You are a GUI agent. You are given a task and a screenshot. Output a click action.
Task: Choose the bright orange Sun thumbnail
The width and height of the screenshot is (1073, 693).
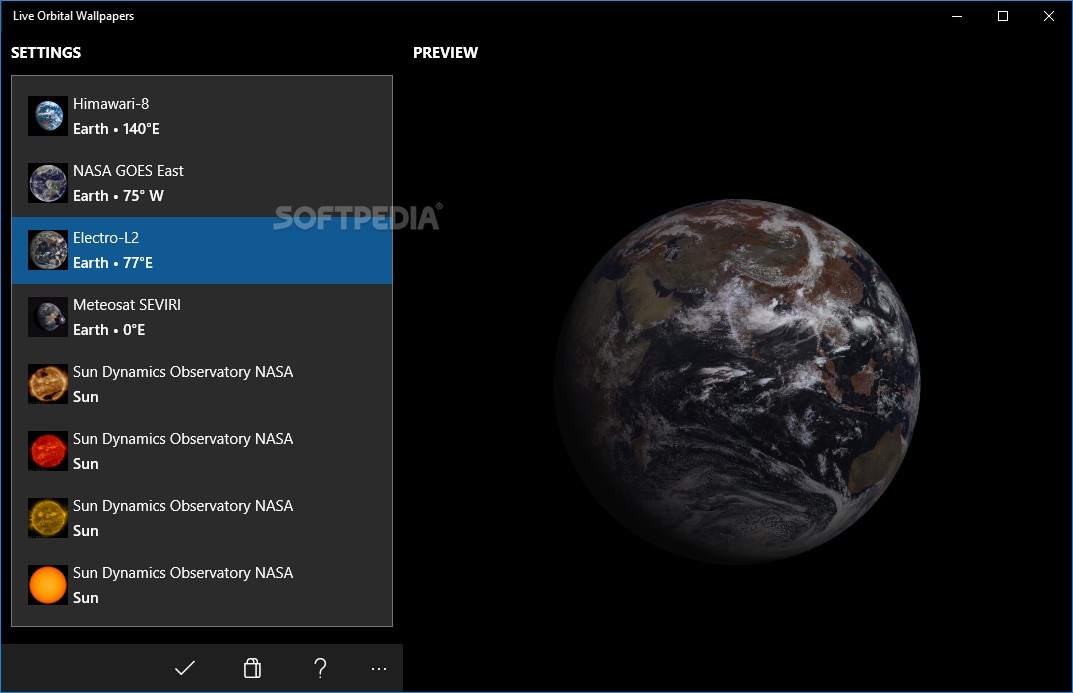pyautogui.click(x=48, y=585)
